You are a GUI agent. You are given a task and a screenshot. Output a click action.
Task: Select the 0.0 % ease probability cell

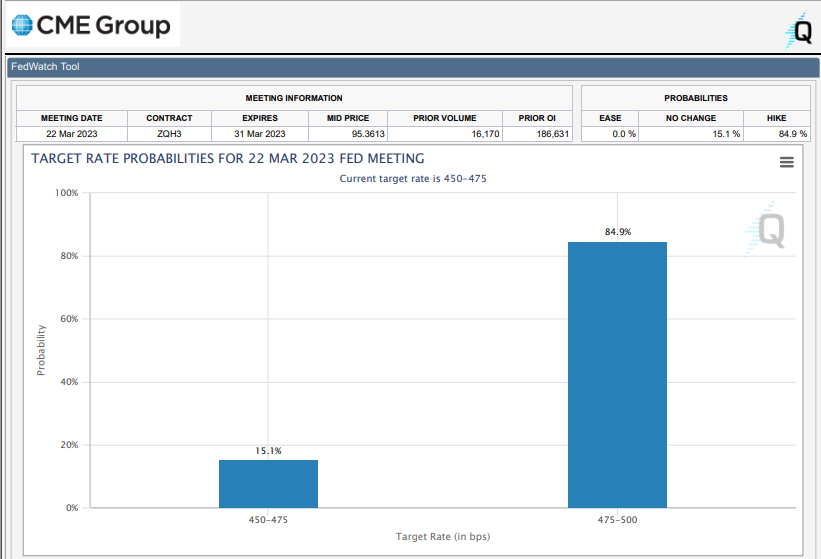[610, 134]
